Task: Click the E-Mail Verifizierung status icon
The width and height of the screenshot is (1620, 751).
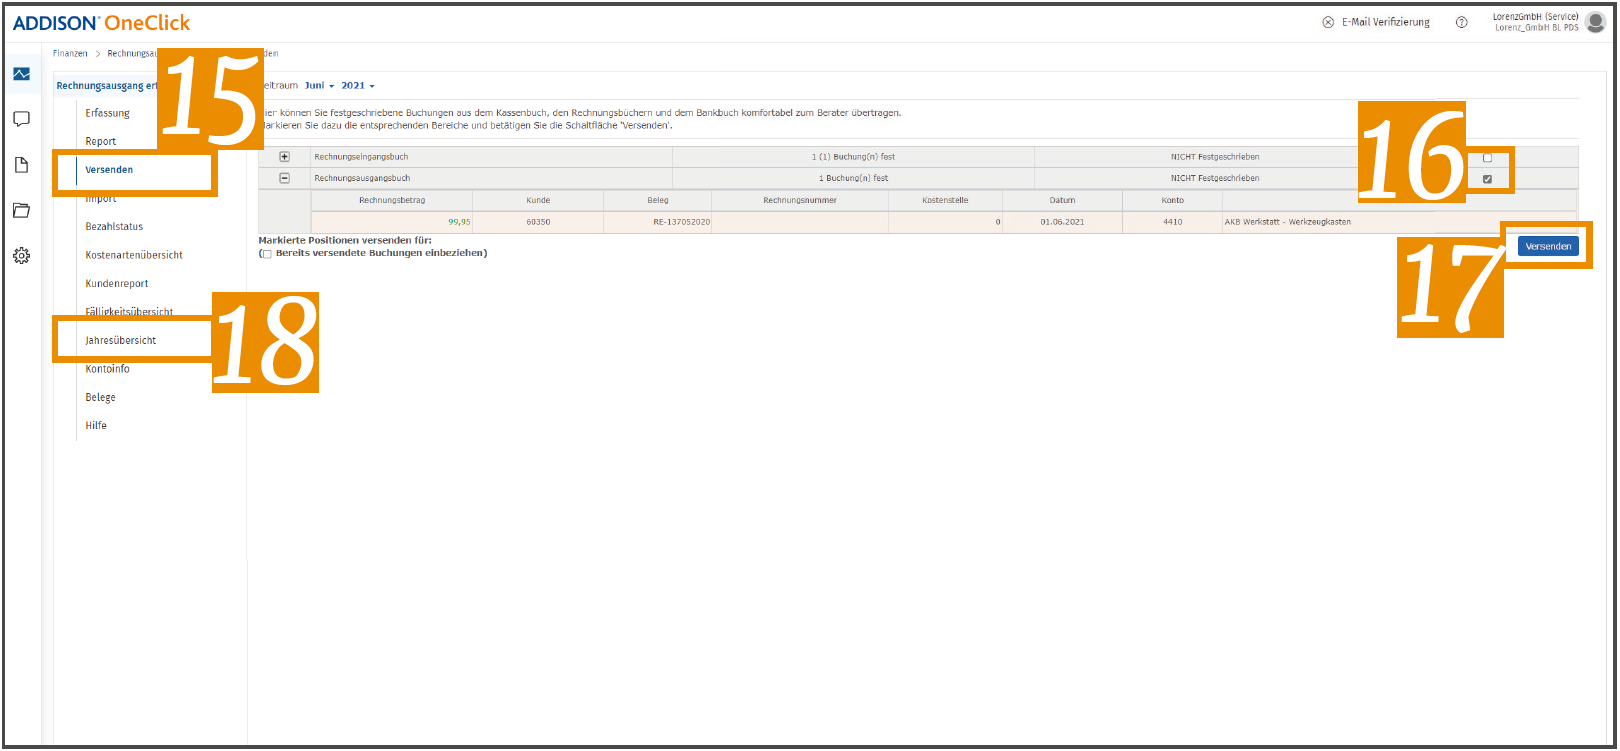Action: 1328,22
